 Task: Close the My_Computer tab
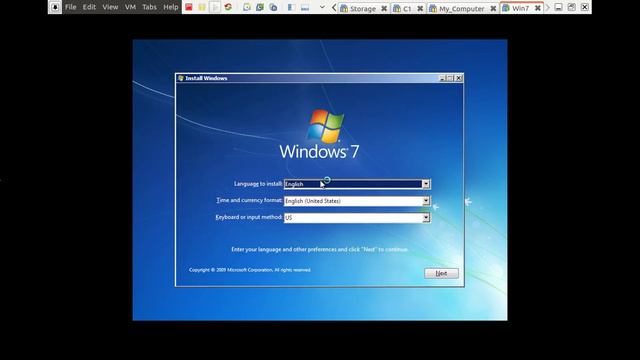pos(493,8)
